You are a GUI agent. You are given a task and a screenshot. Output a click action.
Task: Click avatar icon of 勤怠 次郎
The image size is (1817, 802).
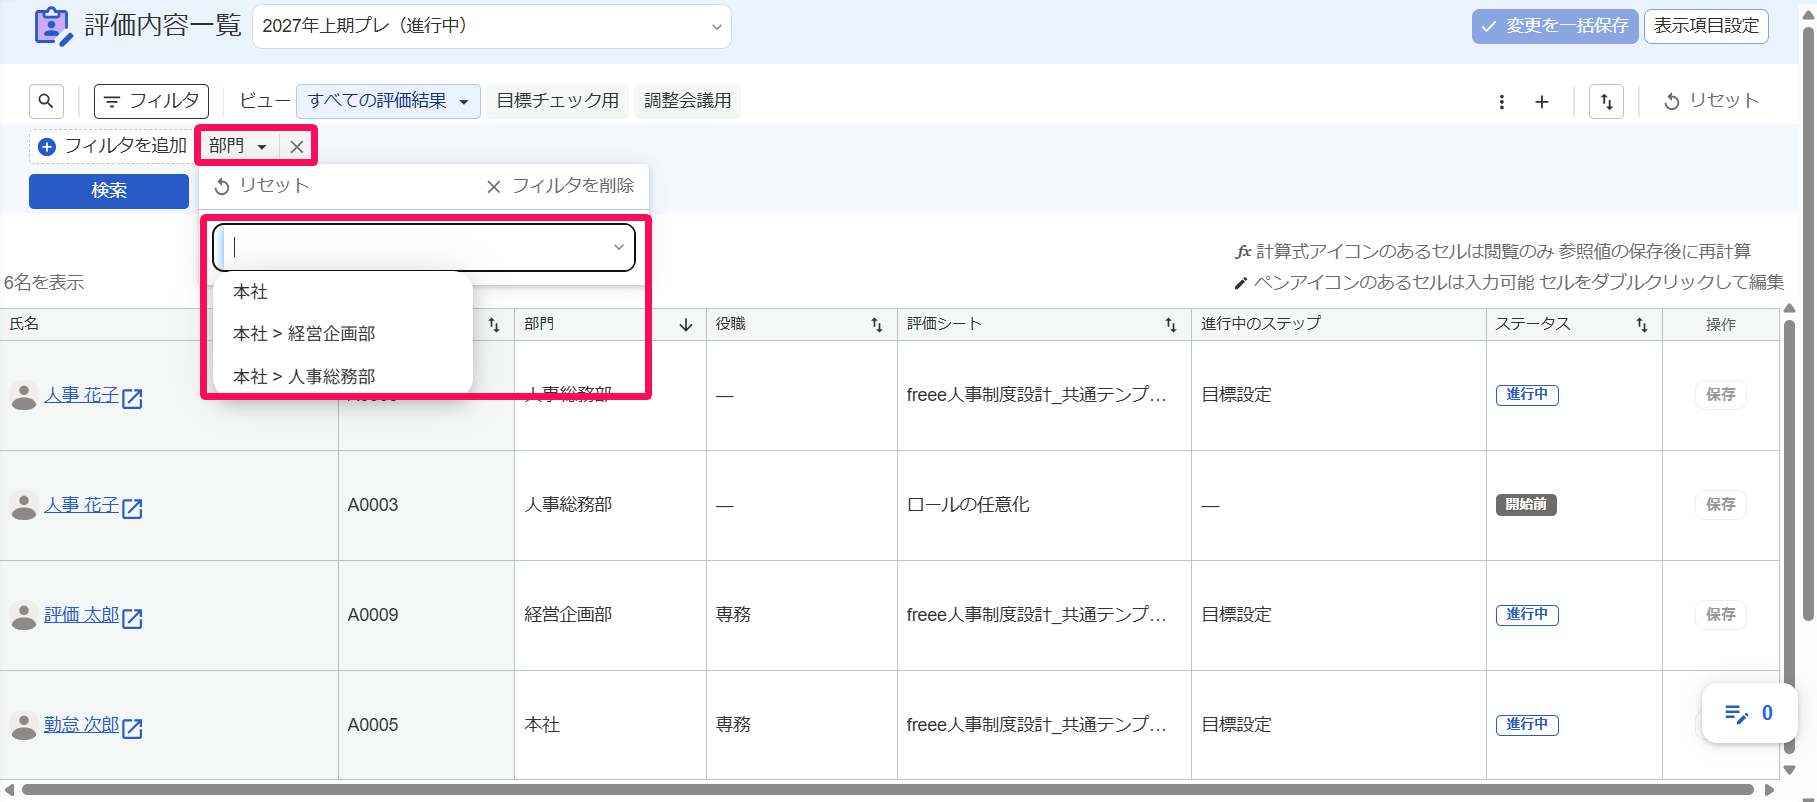(24, 726)
